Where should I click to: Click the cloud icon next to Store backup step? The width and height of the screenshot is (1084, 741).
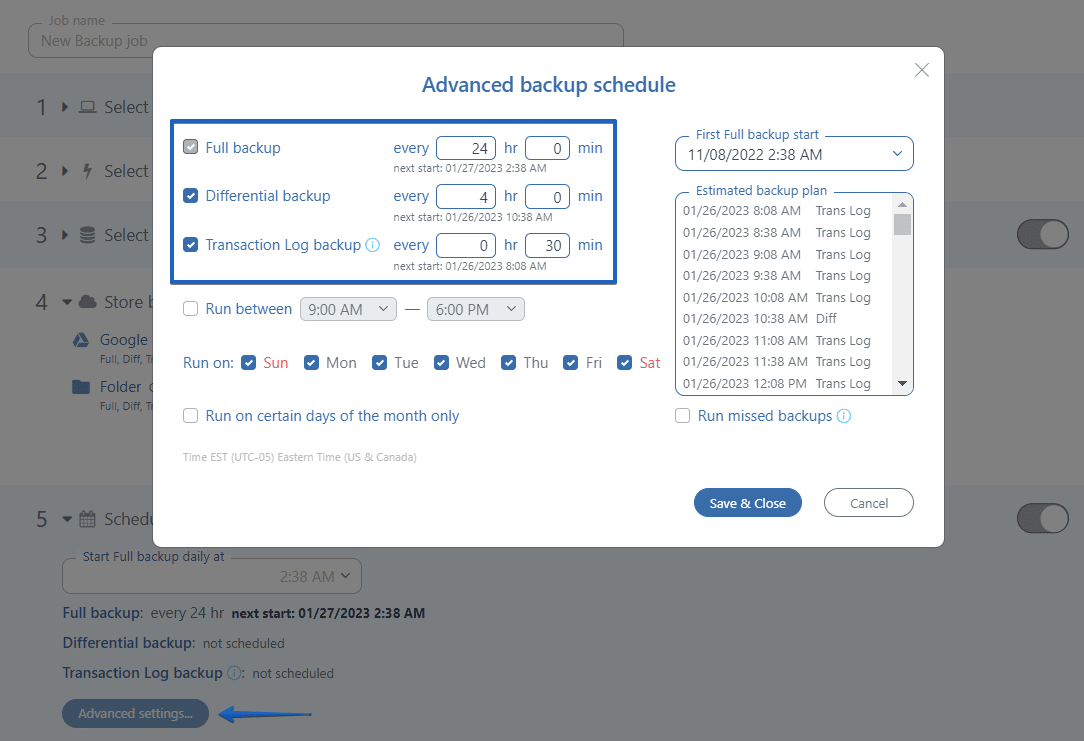(86, 301)
